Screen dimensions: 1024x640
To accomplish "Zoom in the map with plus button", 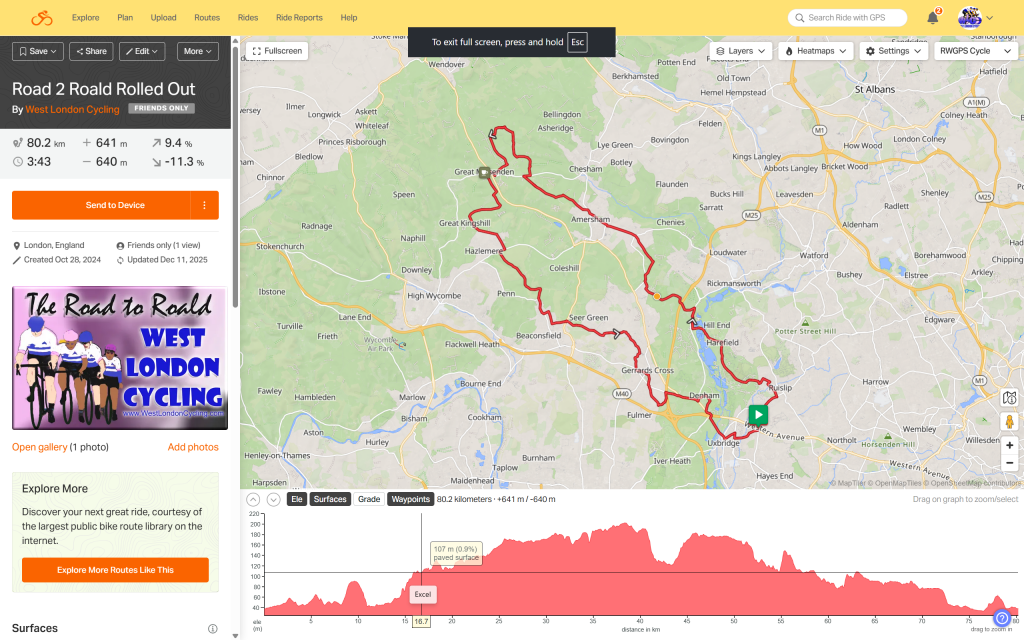I will pyautogui.click(x=1010, y=445).
